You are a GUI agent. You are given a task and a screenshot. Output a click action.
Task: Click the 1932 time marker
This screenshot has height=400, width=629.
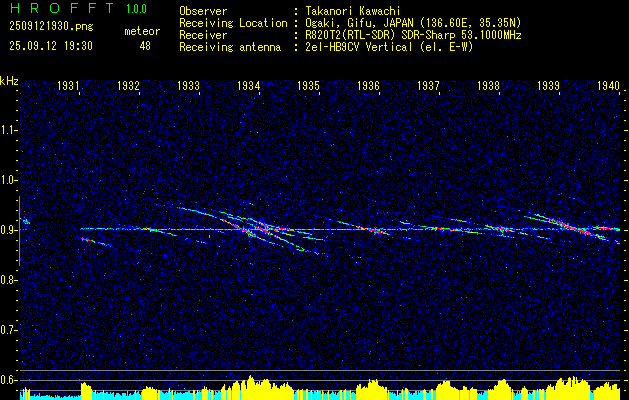(x=128, y=85)
